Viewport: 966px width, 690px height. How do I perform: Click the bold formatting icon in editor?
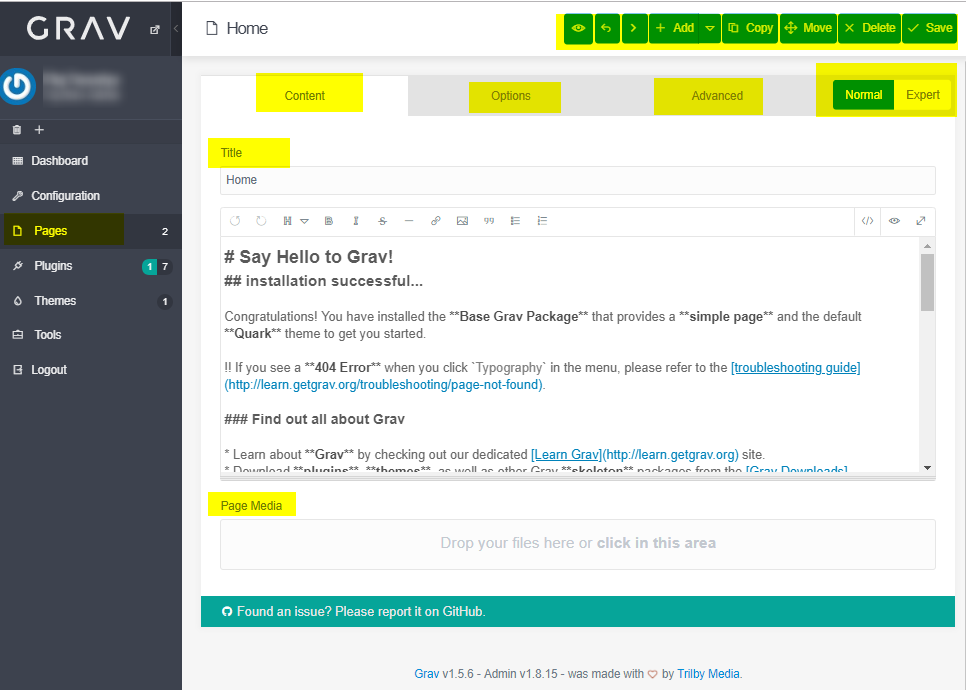pos(329,221)
